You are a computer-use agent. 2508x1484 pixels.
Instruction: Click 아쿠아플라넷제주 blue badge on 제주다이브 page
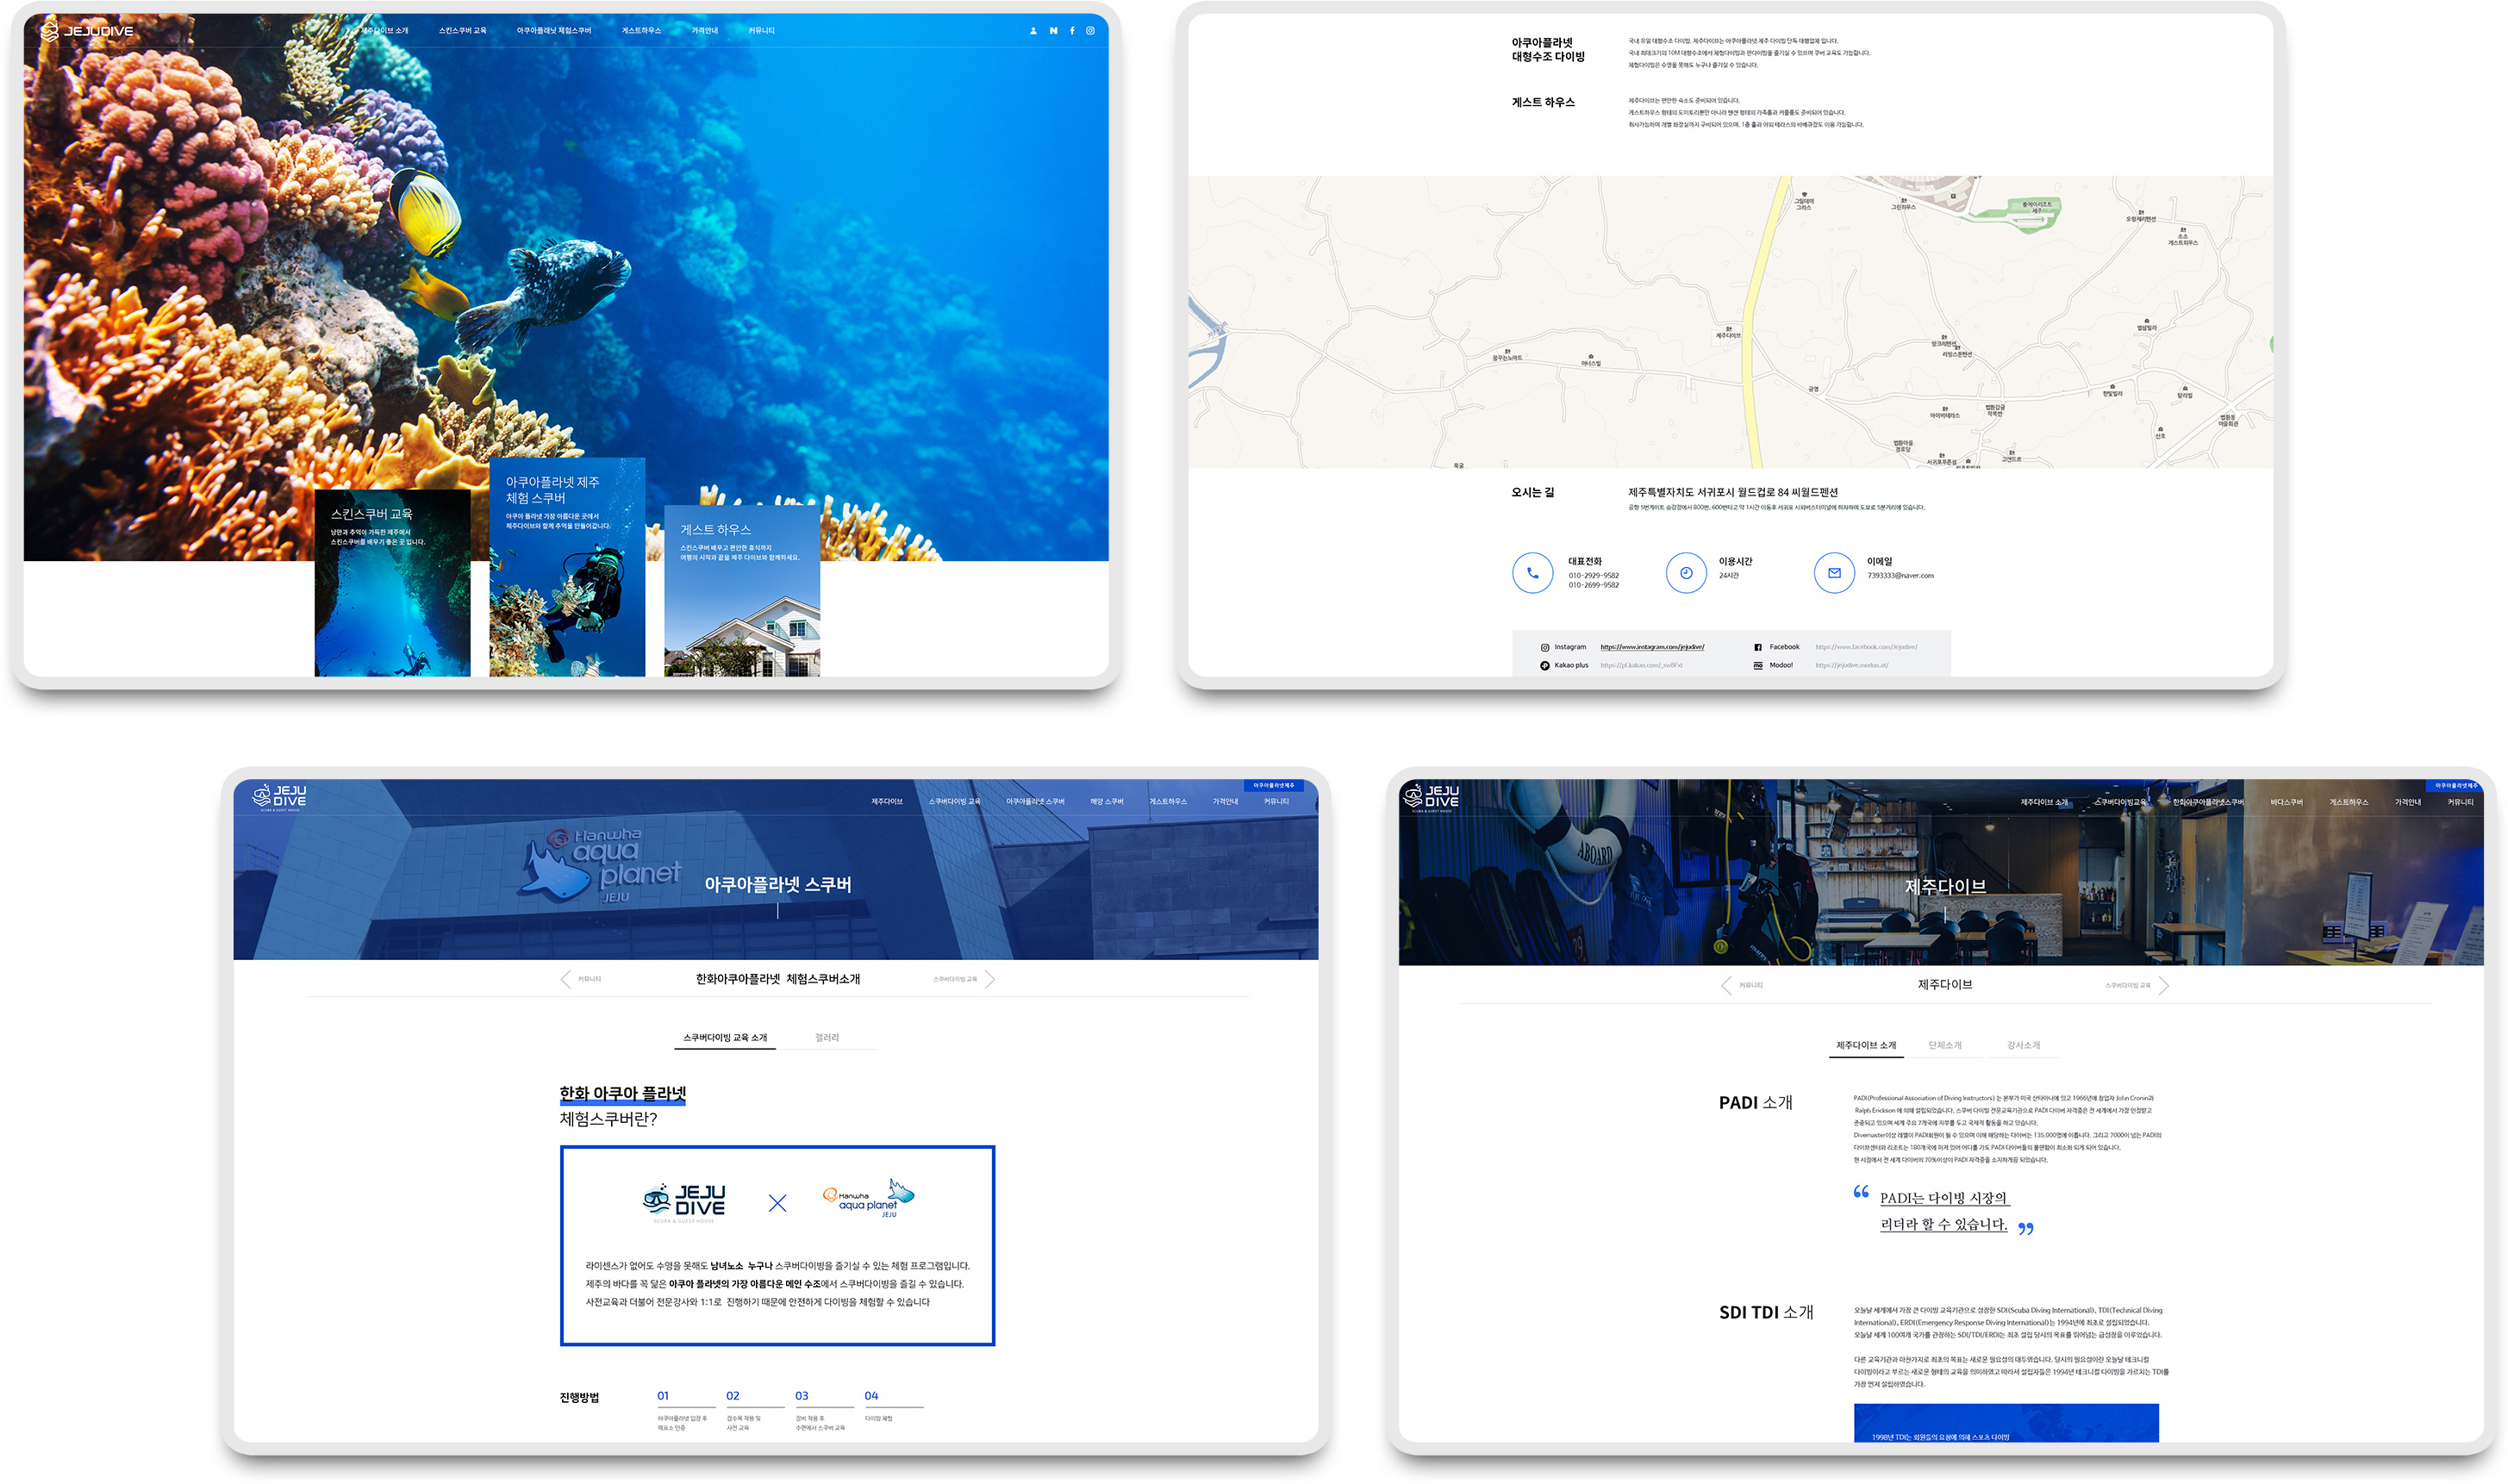point(2455,786)
